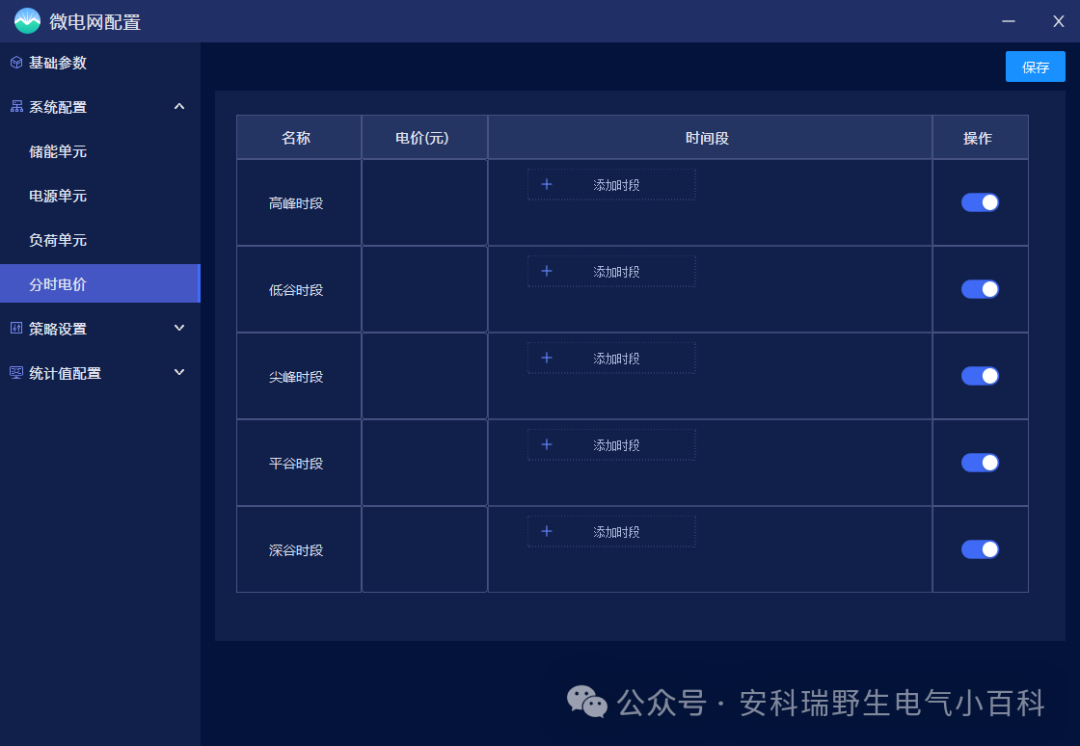Click the 电价 cell for 高峰时段
1080x746 pixels.
(424, 203)
